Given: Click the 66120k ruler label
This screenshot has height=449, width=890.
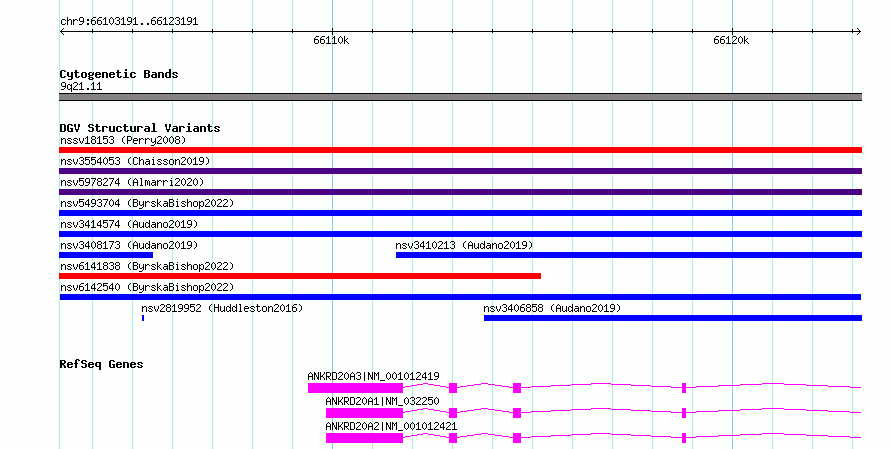Looking at the screenshot, I should click(x=731, y=40).
